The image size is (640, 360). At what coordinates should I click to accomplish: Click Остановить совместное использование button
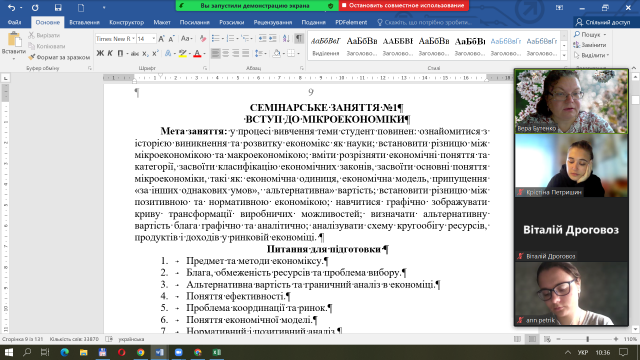coord(403,5)
